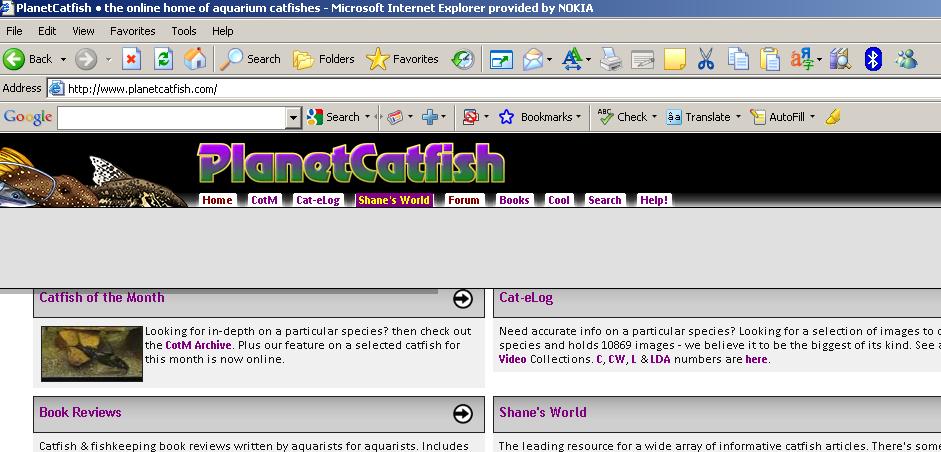The image size is (941, 452).
Task: Copy selection with the two-pages icon
Action: click(738, 59)
